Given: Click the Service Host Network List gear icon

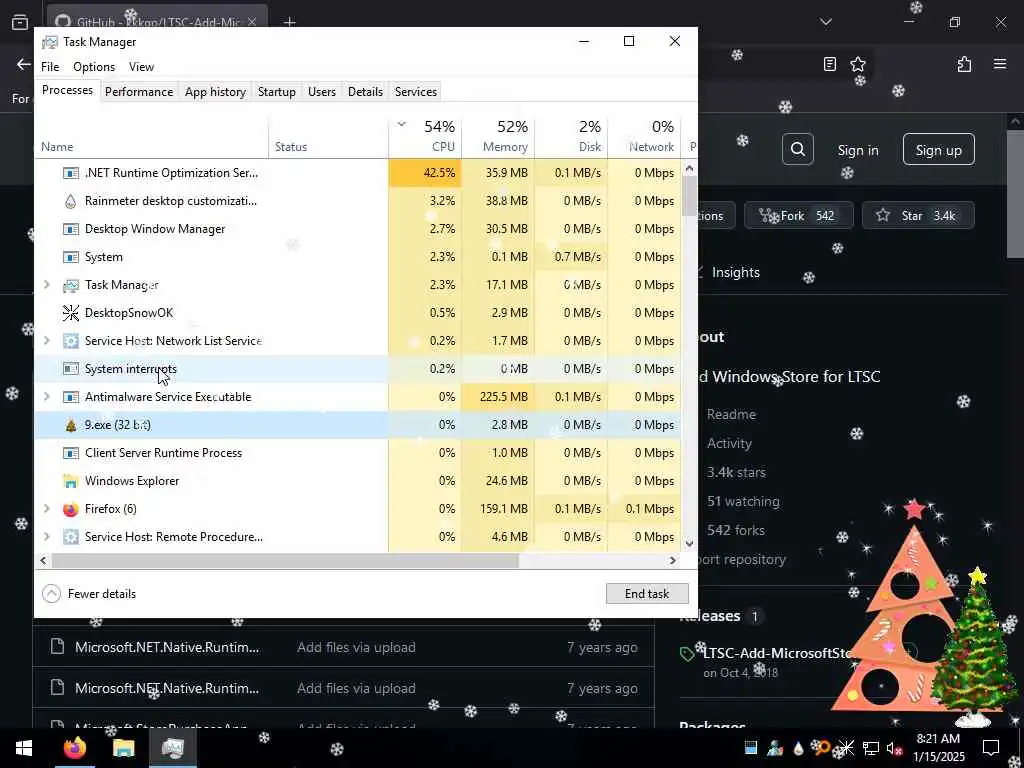Looking at the screenshot, I should click(x=71, y=341).
